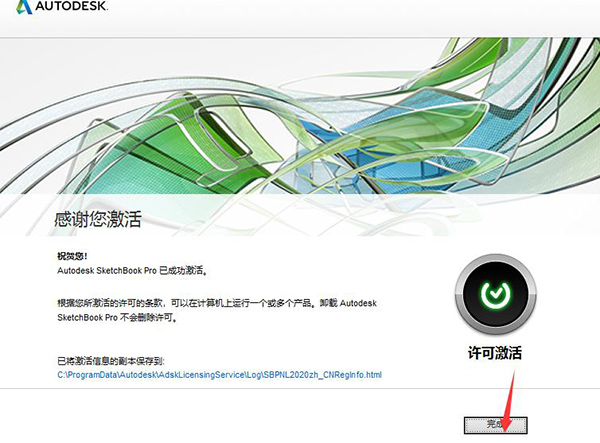This screenshot has height=443, width=600.
Task: Click the 'Autodesk SketchBook Pro 已成功激活' line
Action: click(x=132, y=270)
